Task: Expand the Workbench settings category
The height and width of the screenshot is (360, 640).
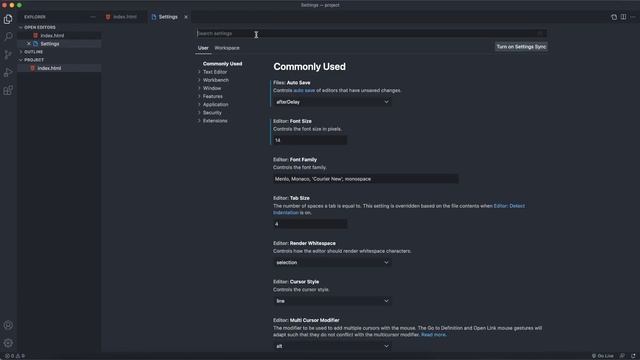Action: pyautogui.click(x=216, y=80)
